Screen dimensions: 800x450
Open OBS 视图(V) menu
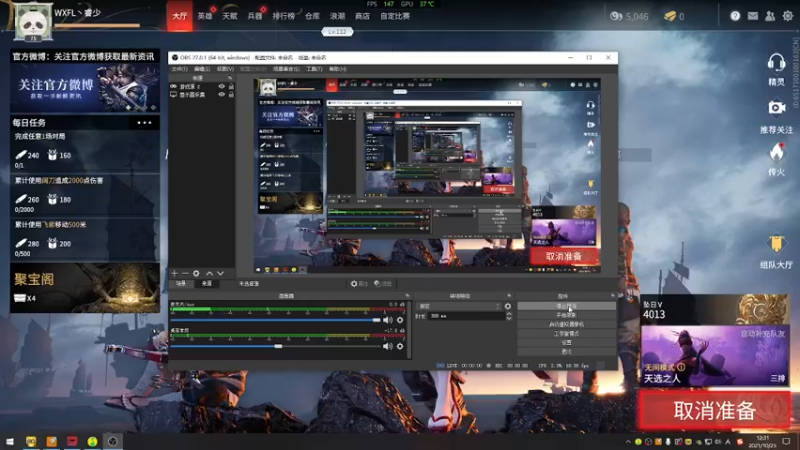pyautogui.click(x=225, y=69)
